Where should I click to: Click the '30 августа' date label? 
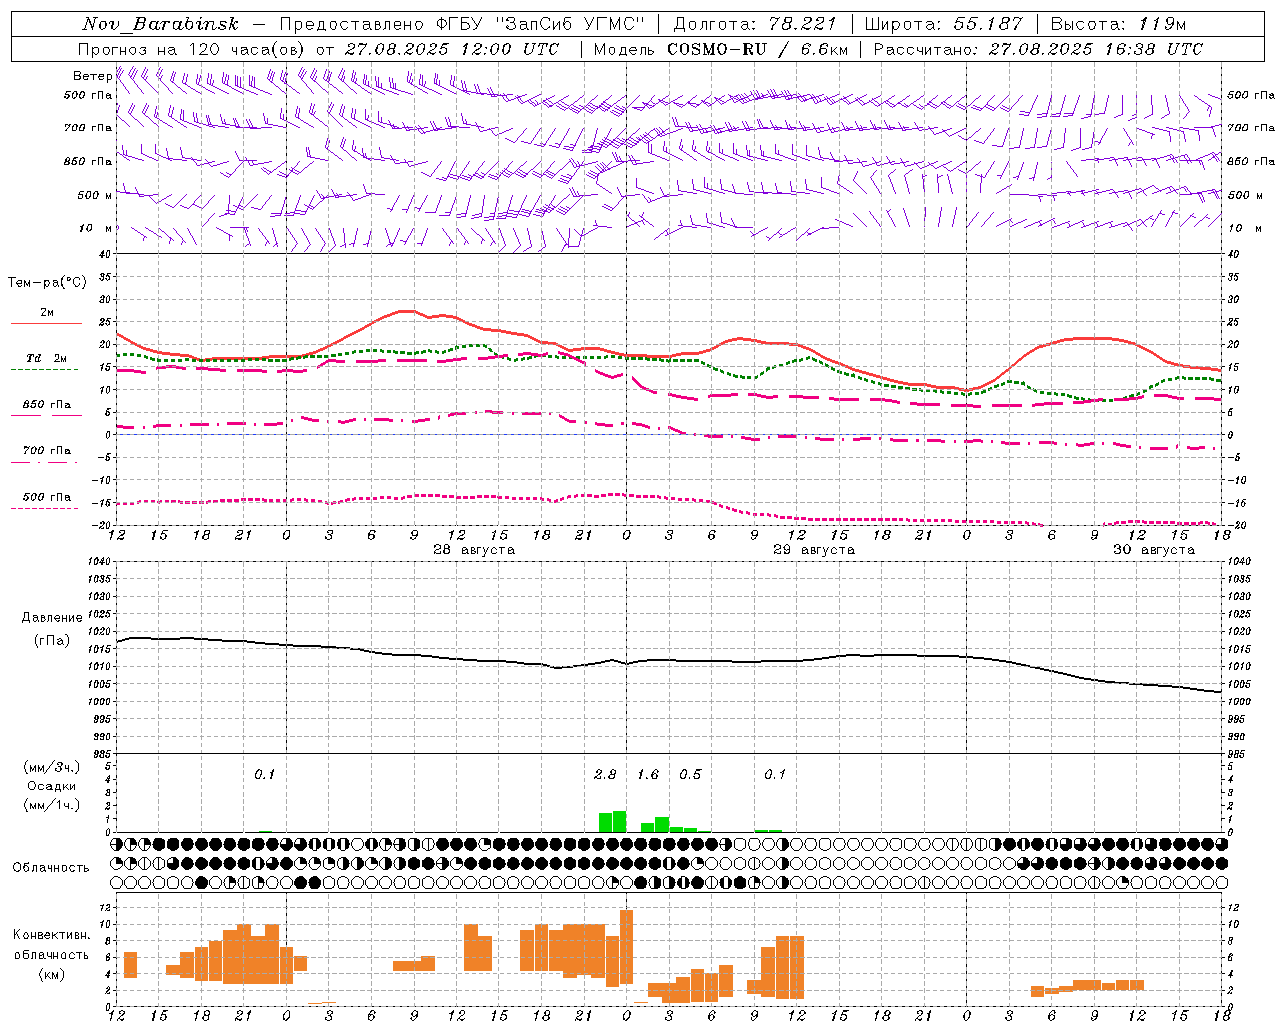pos(1154,550)
